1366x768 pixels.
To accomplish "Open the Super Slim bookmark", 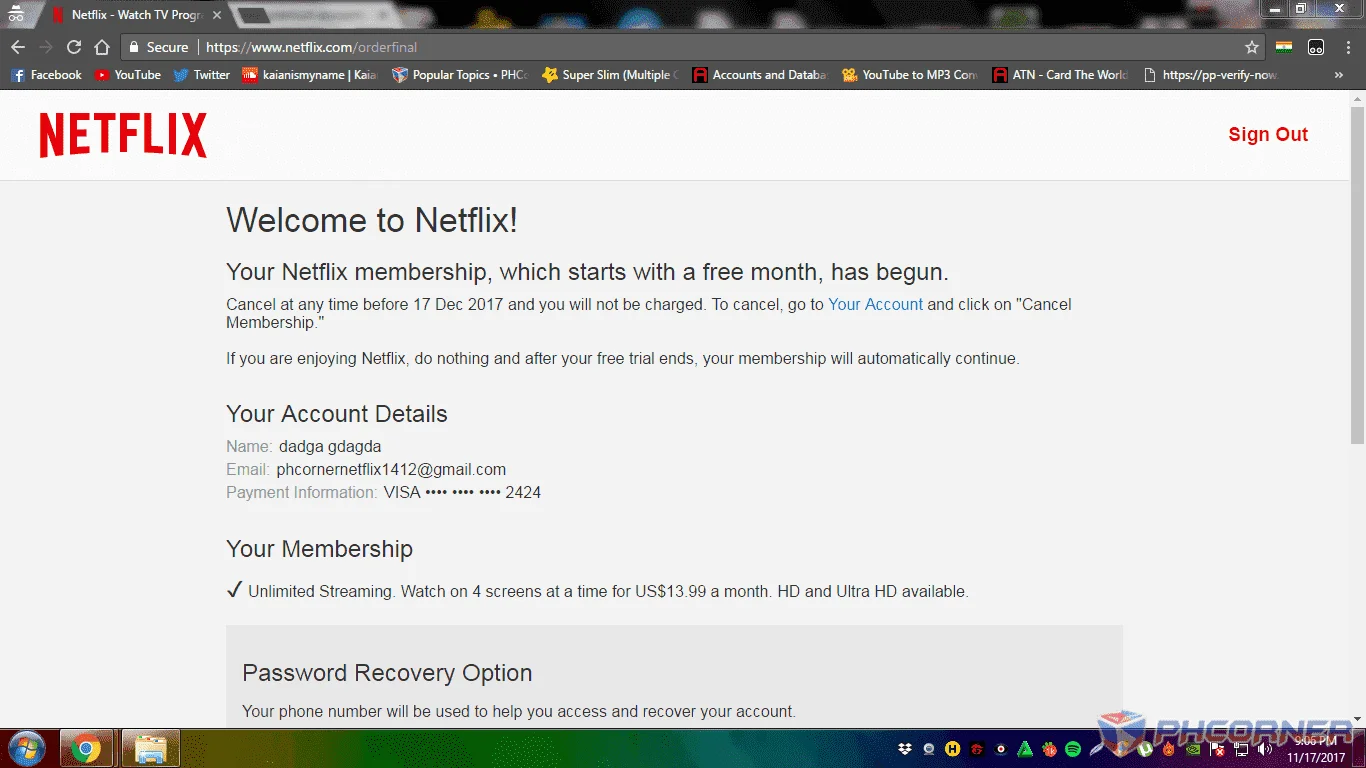I will tap(610, 75).
